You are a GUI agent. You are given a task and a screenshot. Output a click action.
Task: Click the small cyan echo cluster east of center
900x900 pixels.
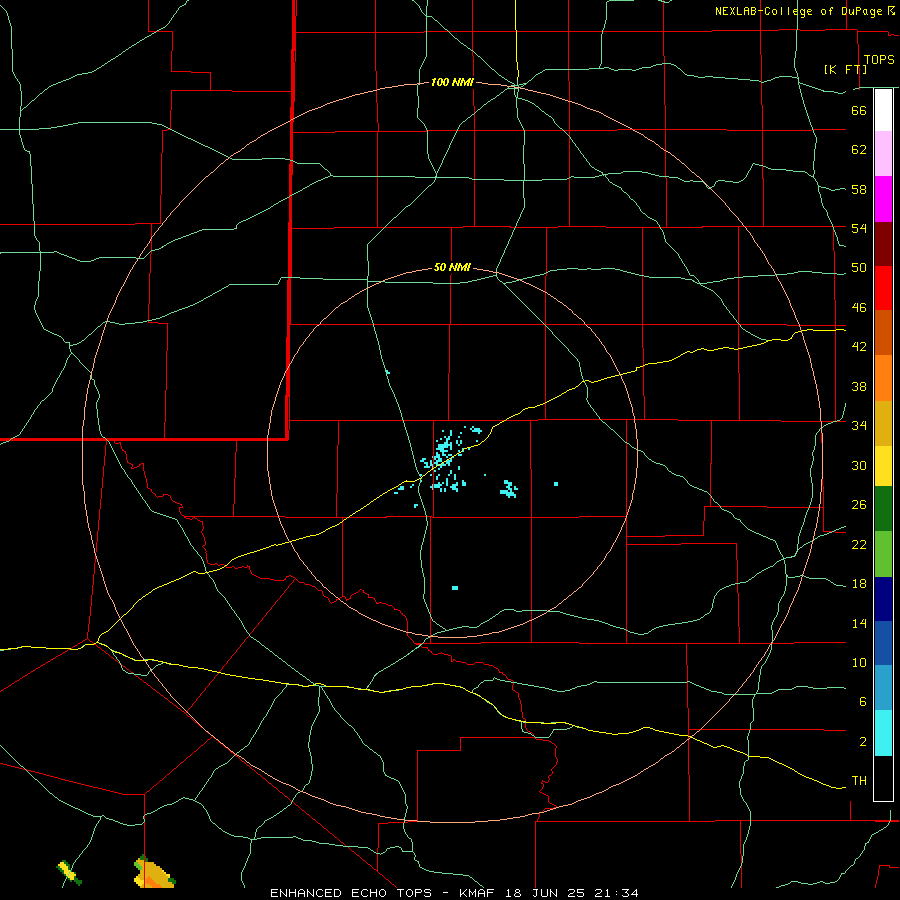(x=509, y=489)
